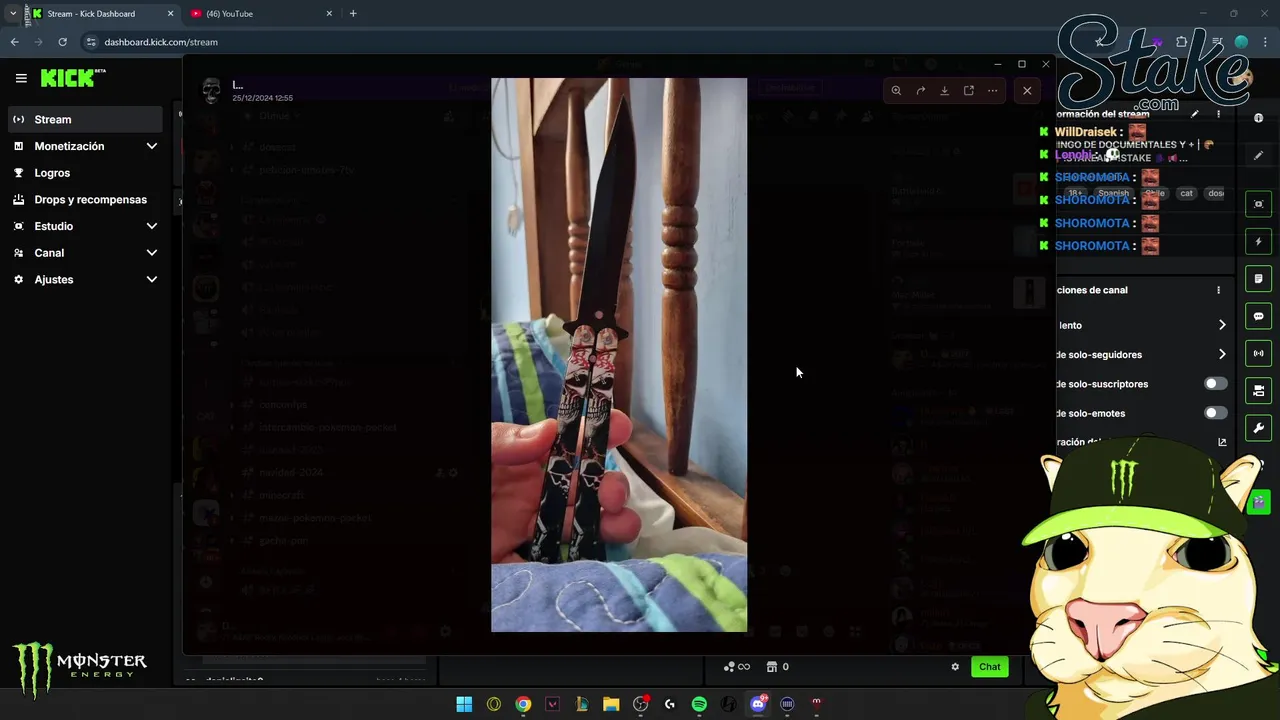Viewport: 1280px width, 720px height.
Task: Click the Monetización money icon
Action: (19, 146)
